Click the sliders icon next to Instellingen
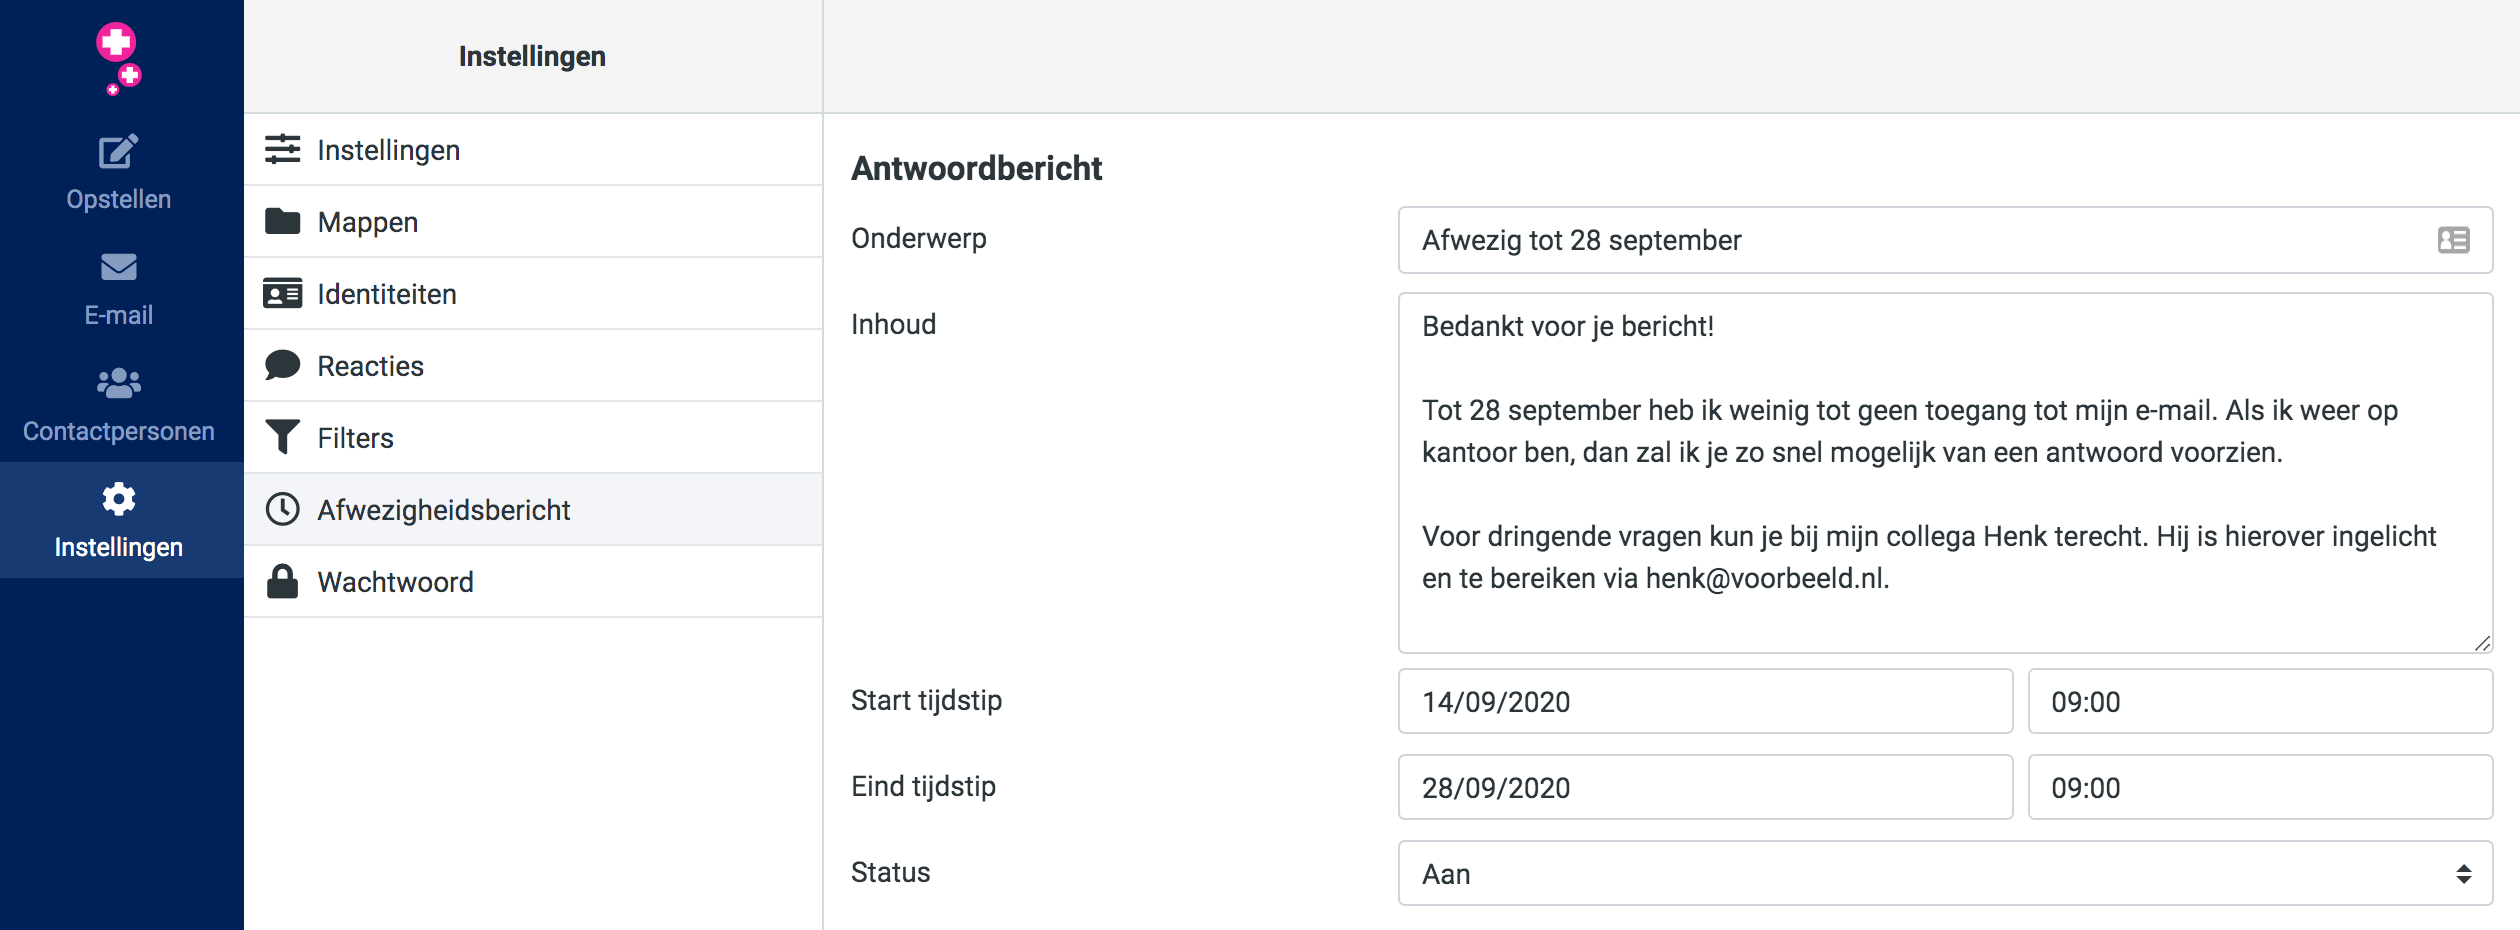Screen dimensions: 2520x930 tap(282, 149)
